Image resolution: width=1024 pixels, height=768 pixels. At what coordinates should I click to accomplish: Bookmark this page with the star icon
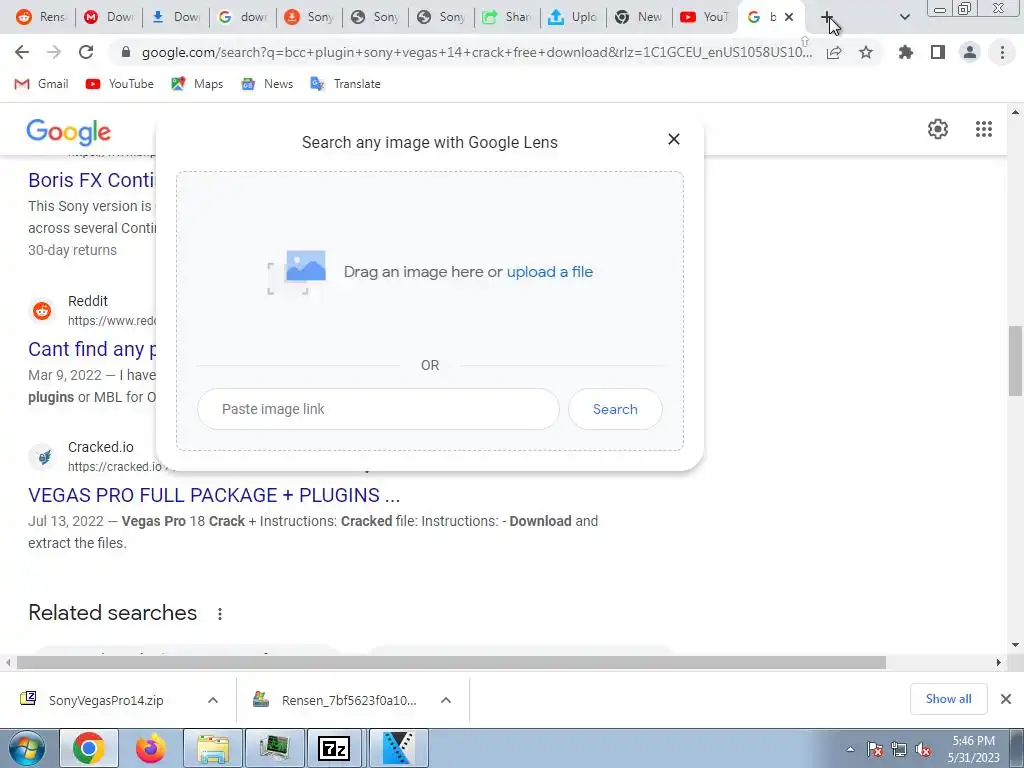tap(866, 52)
